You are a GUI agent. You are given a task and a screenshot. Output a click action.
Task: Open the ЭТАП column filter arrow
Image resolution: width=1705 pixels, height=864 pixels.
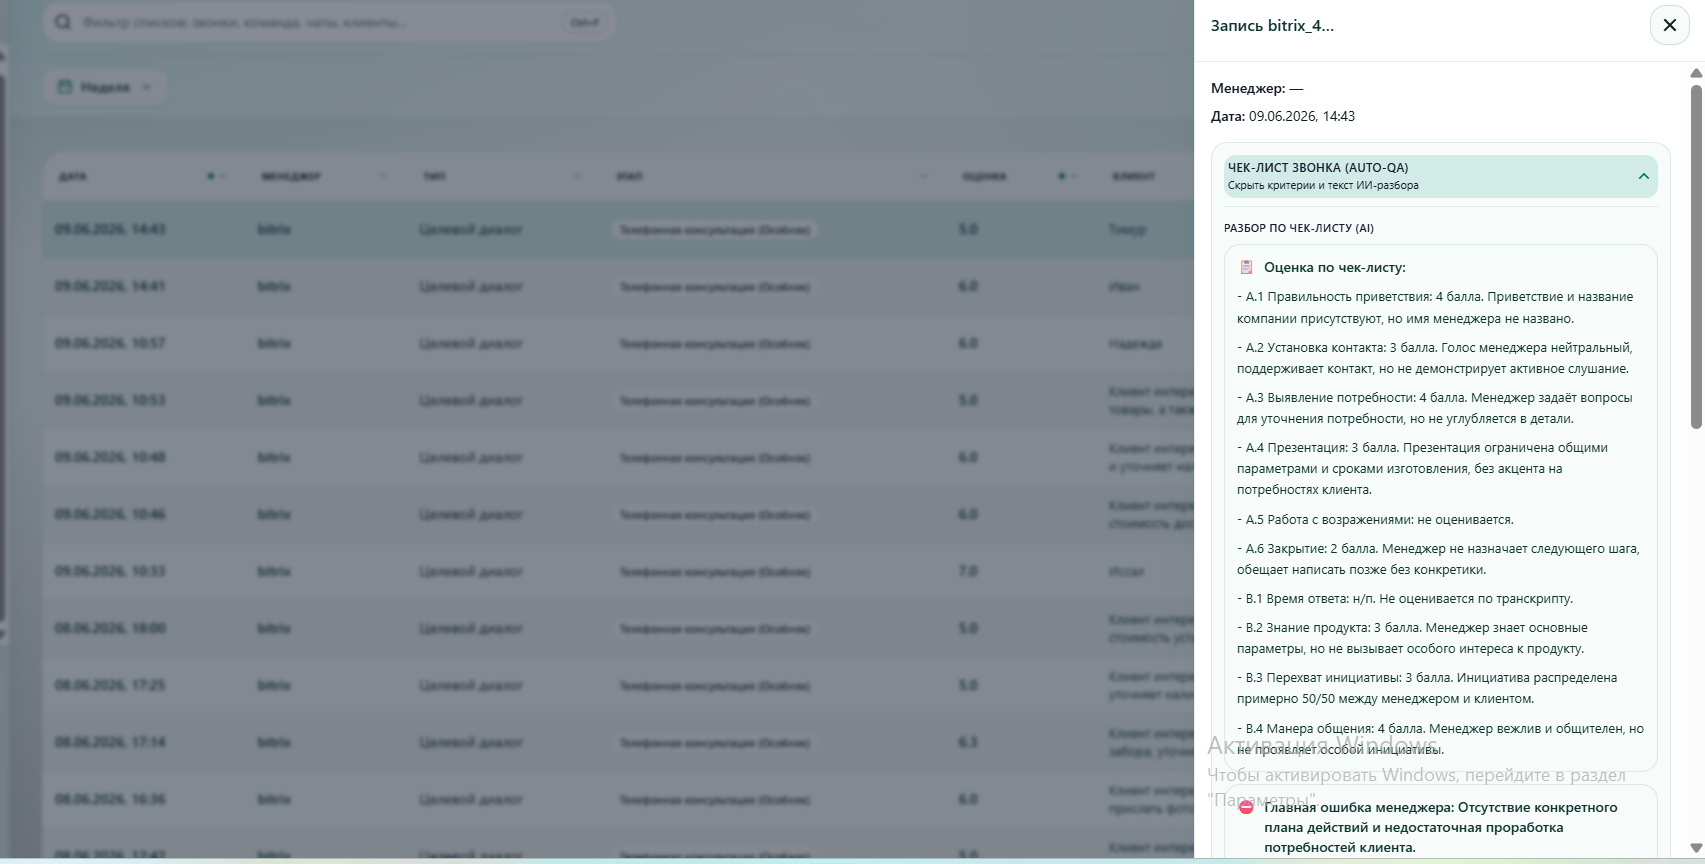click(923, 176)
